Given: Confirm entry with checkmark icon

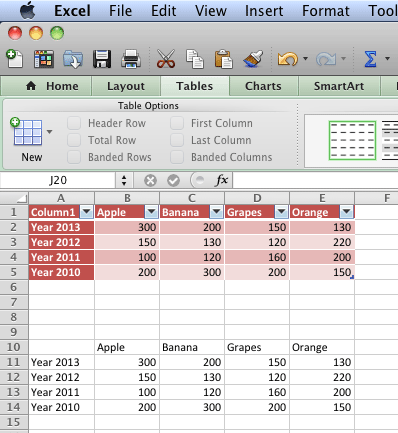Looking at the screenshot, I should tap(173, 180).
